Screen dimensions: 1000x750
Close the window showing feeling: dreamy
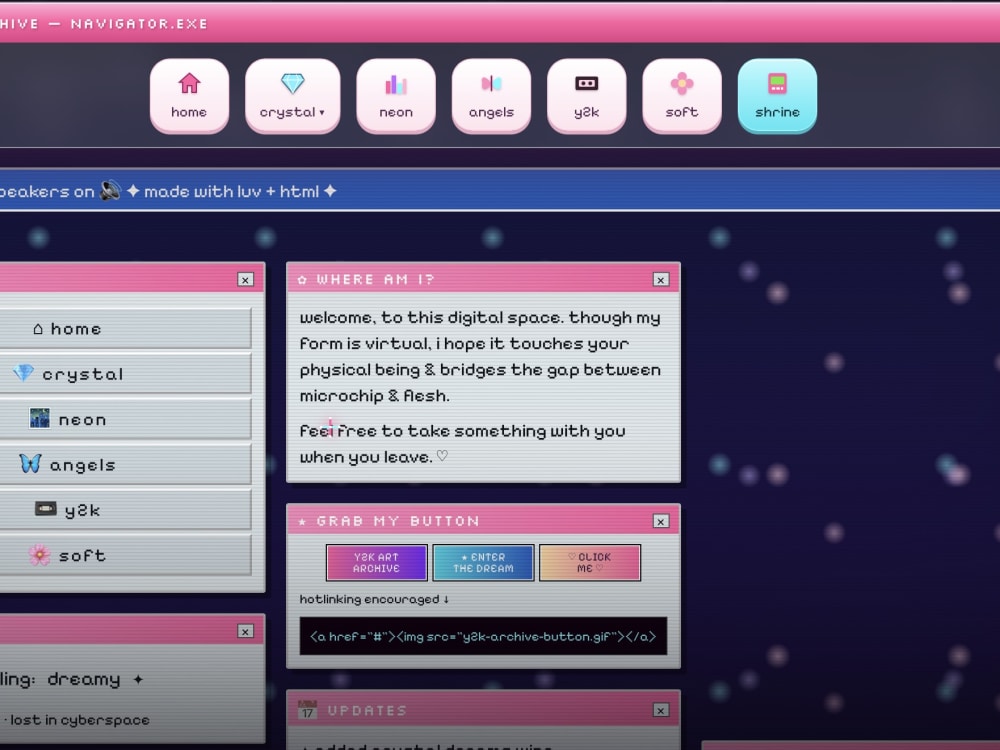click(246, 631)
